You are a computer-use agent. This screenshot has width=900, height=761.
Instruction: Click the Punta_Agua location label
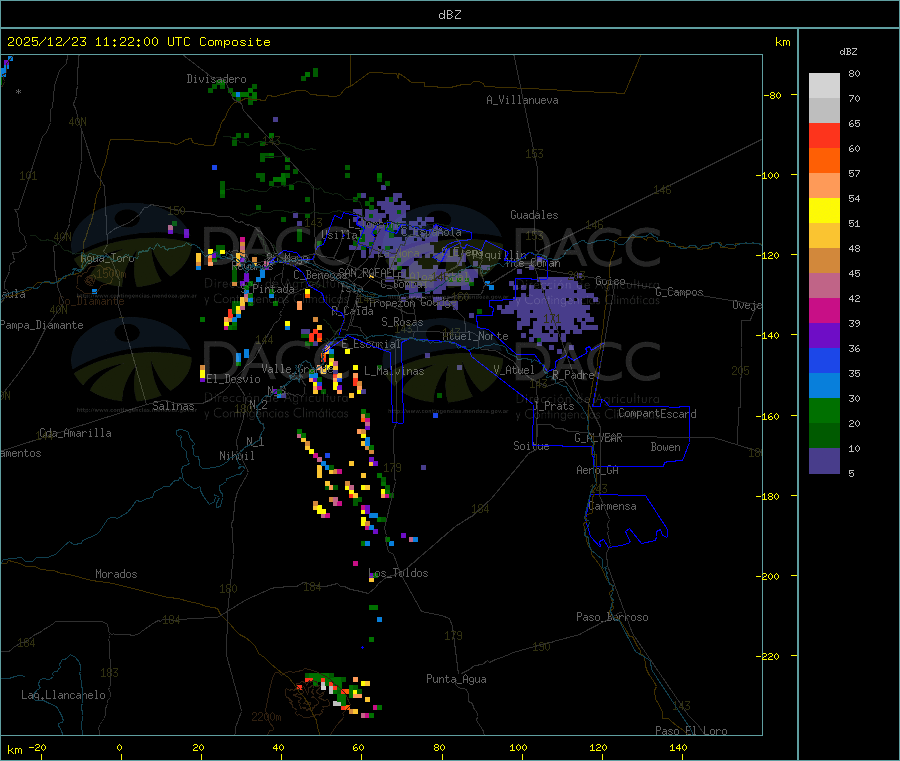[456, 679]
